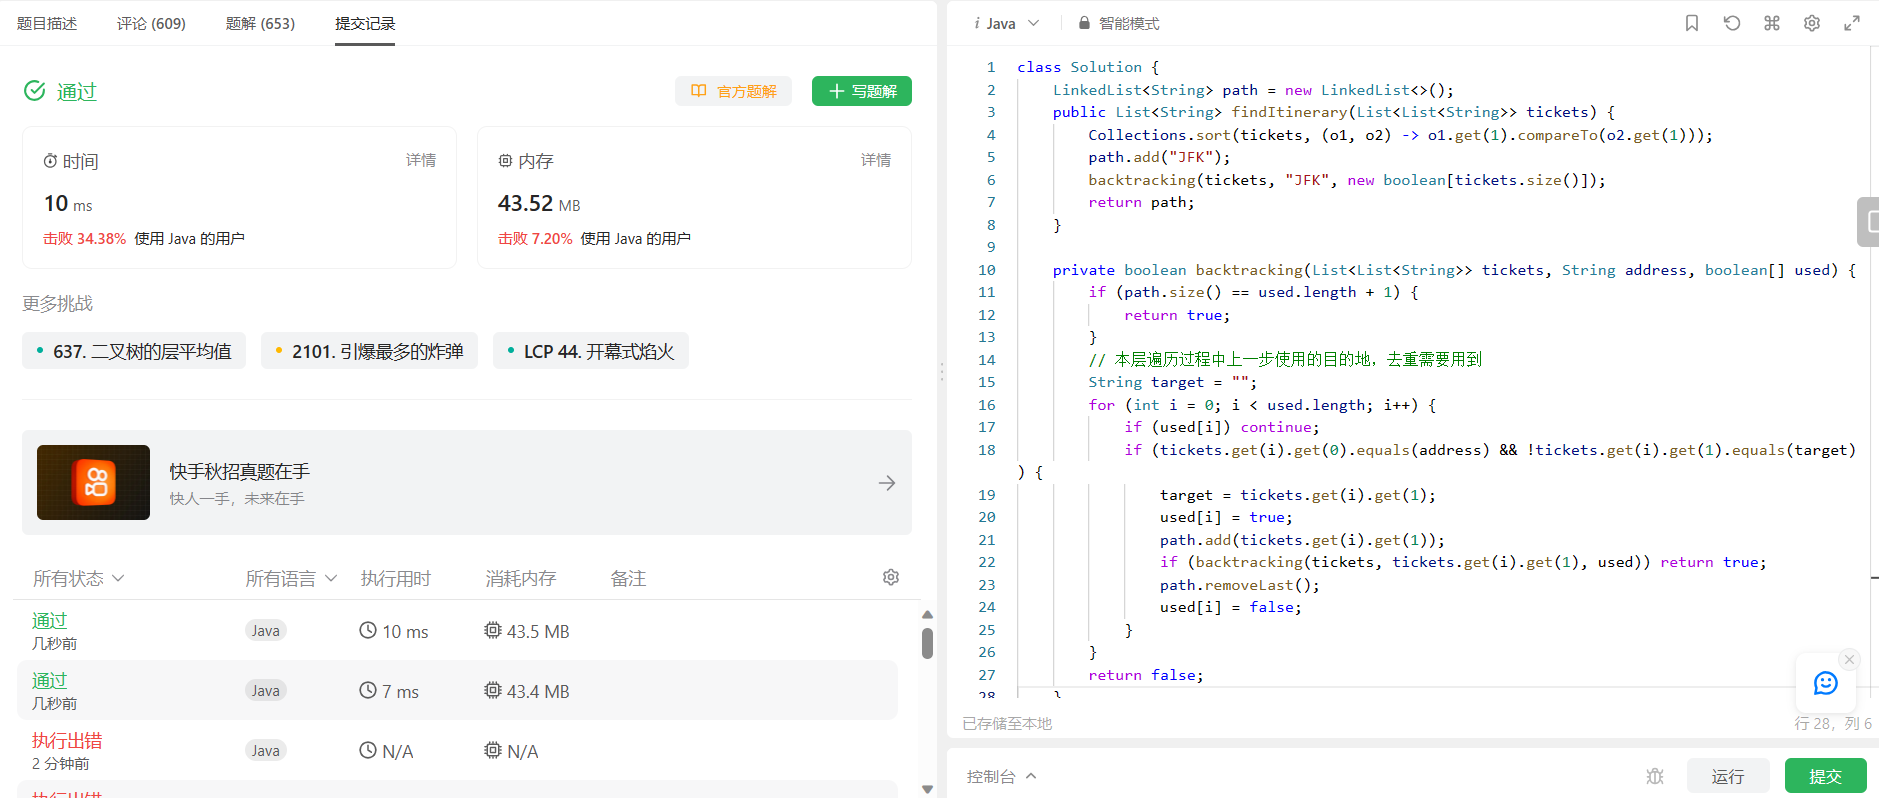Open the 所有状态 filter dropdown
The image size is (1879, 798).
pyautogui.click(x=79, y=578)
